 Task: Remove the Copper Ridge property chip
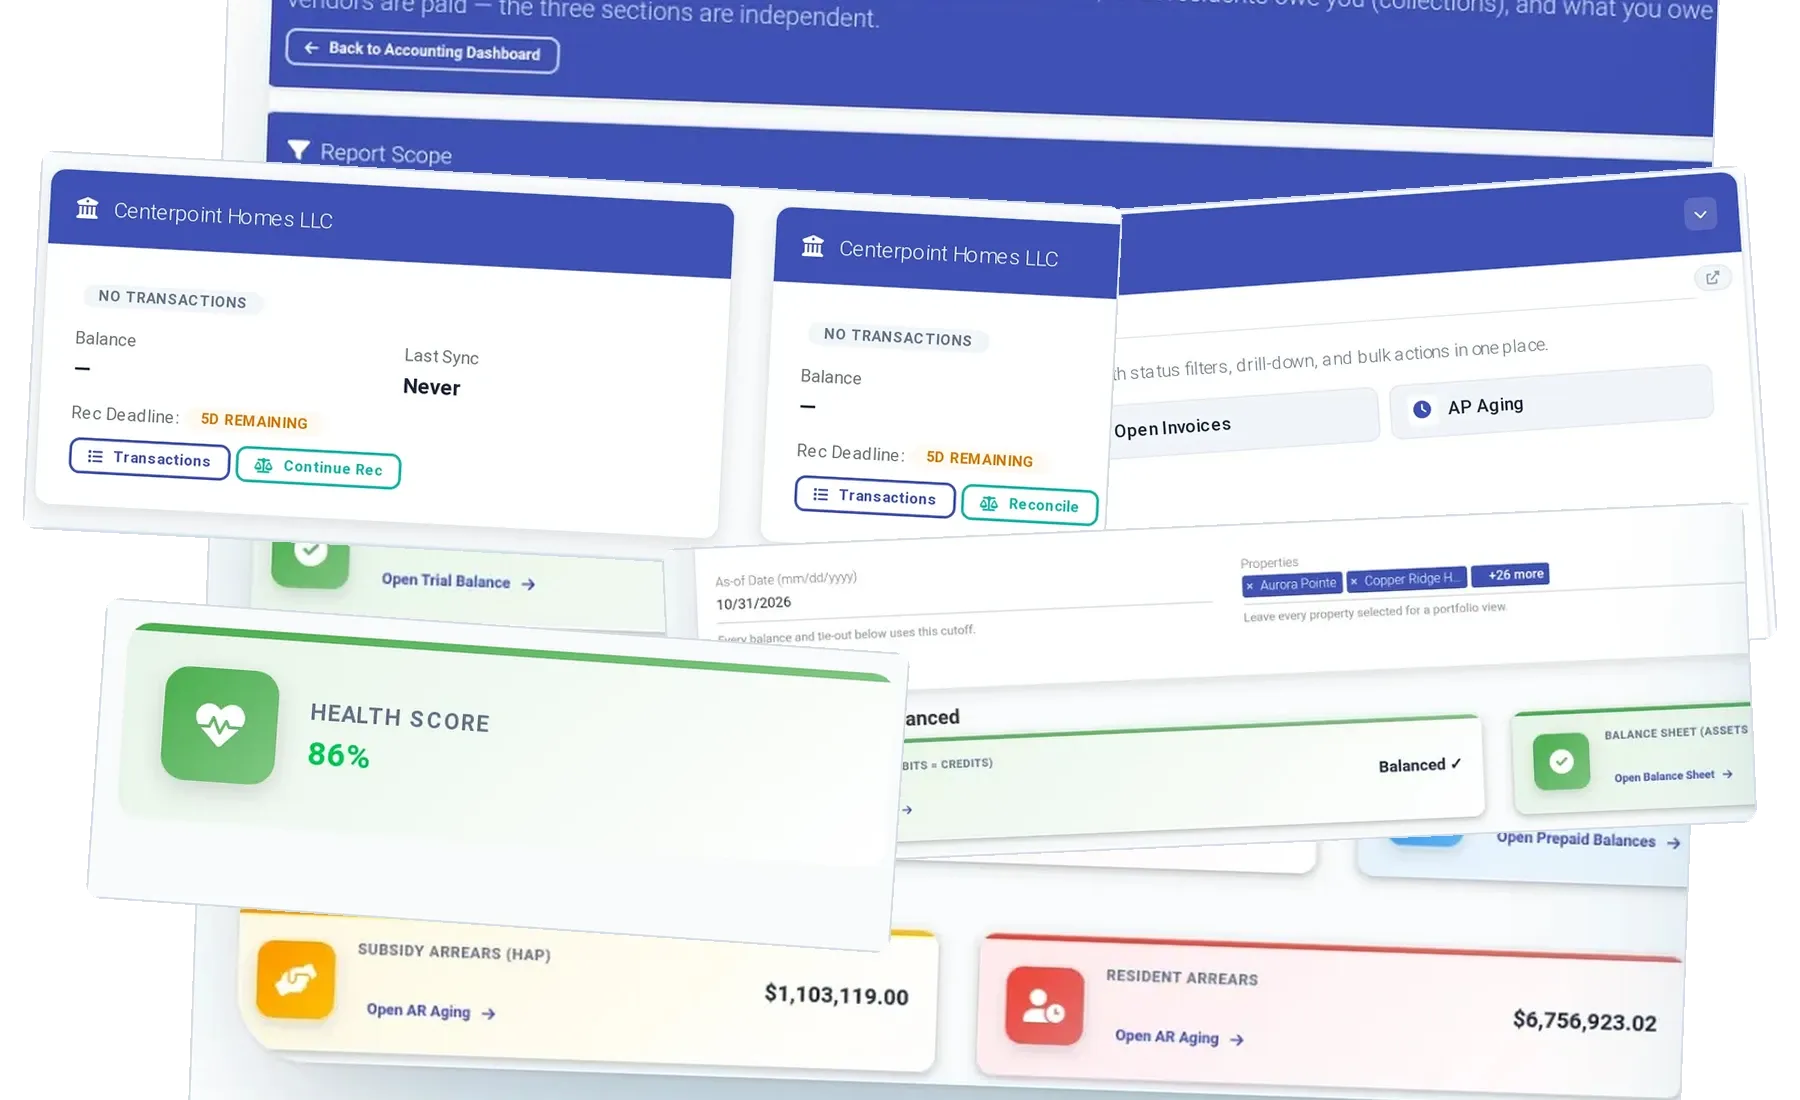[1354, 581]
